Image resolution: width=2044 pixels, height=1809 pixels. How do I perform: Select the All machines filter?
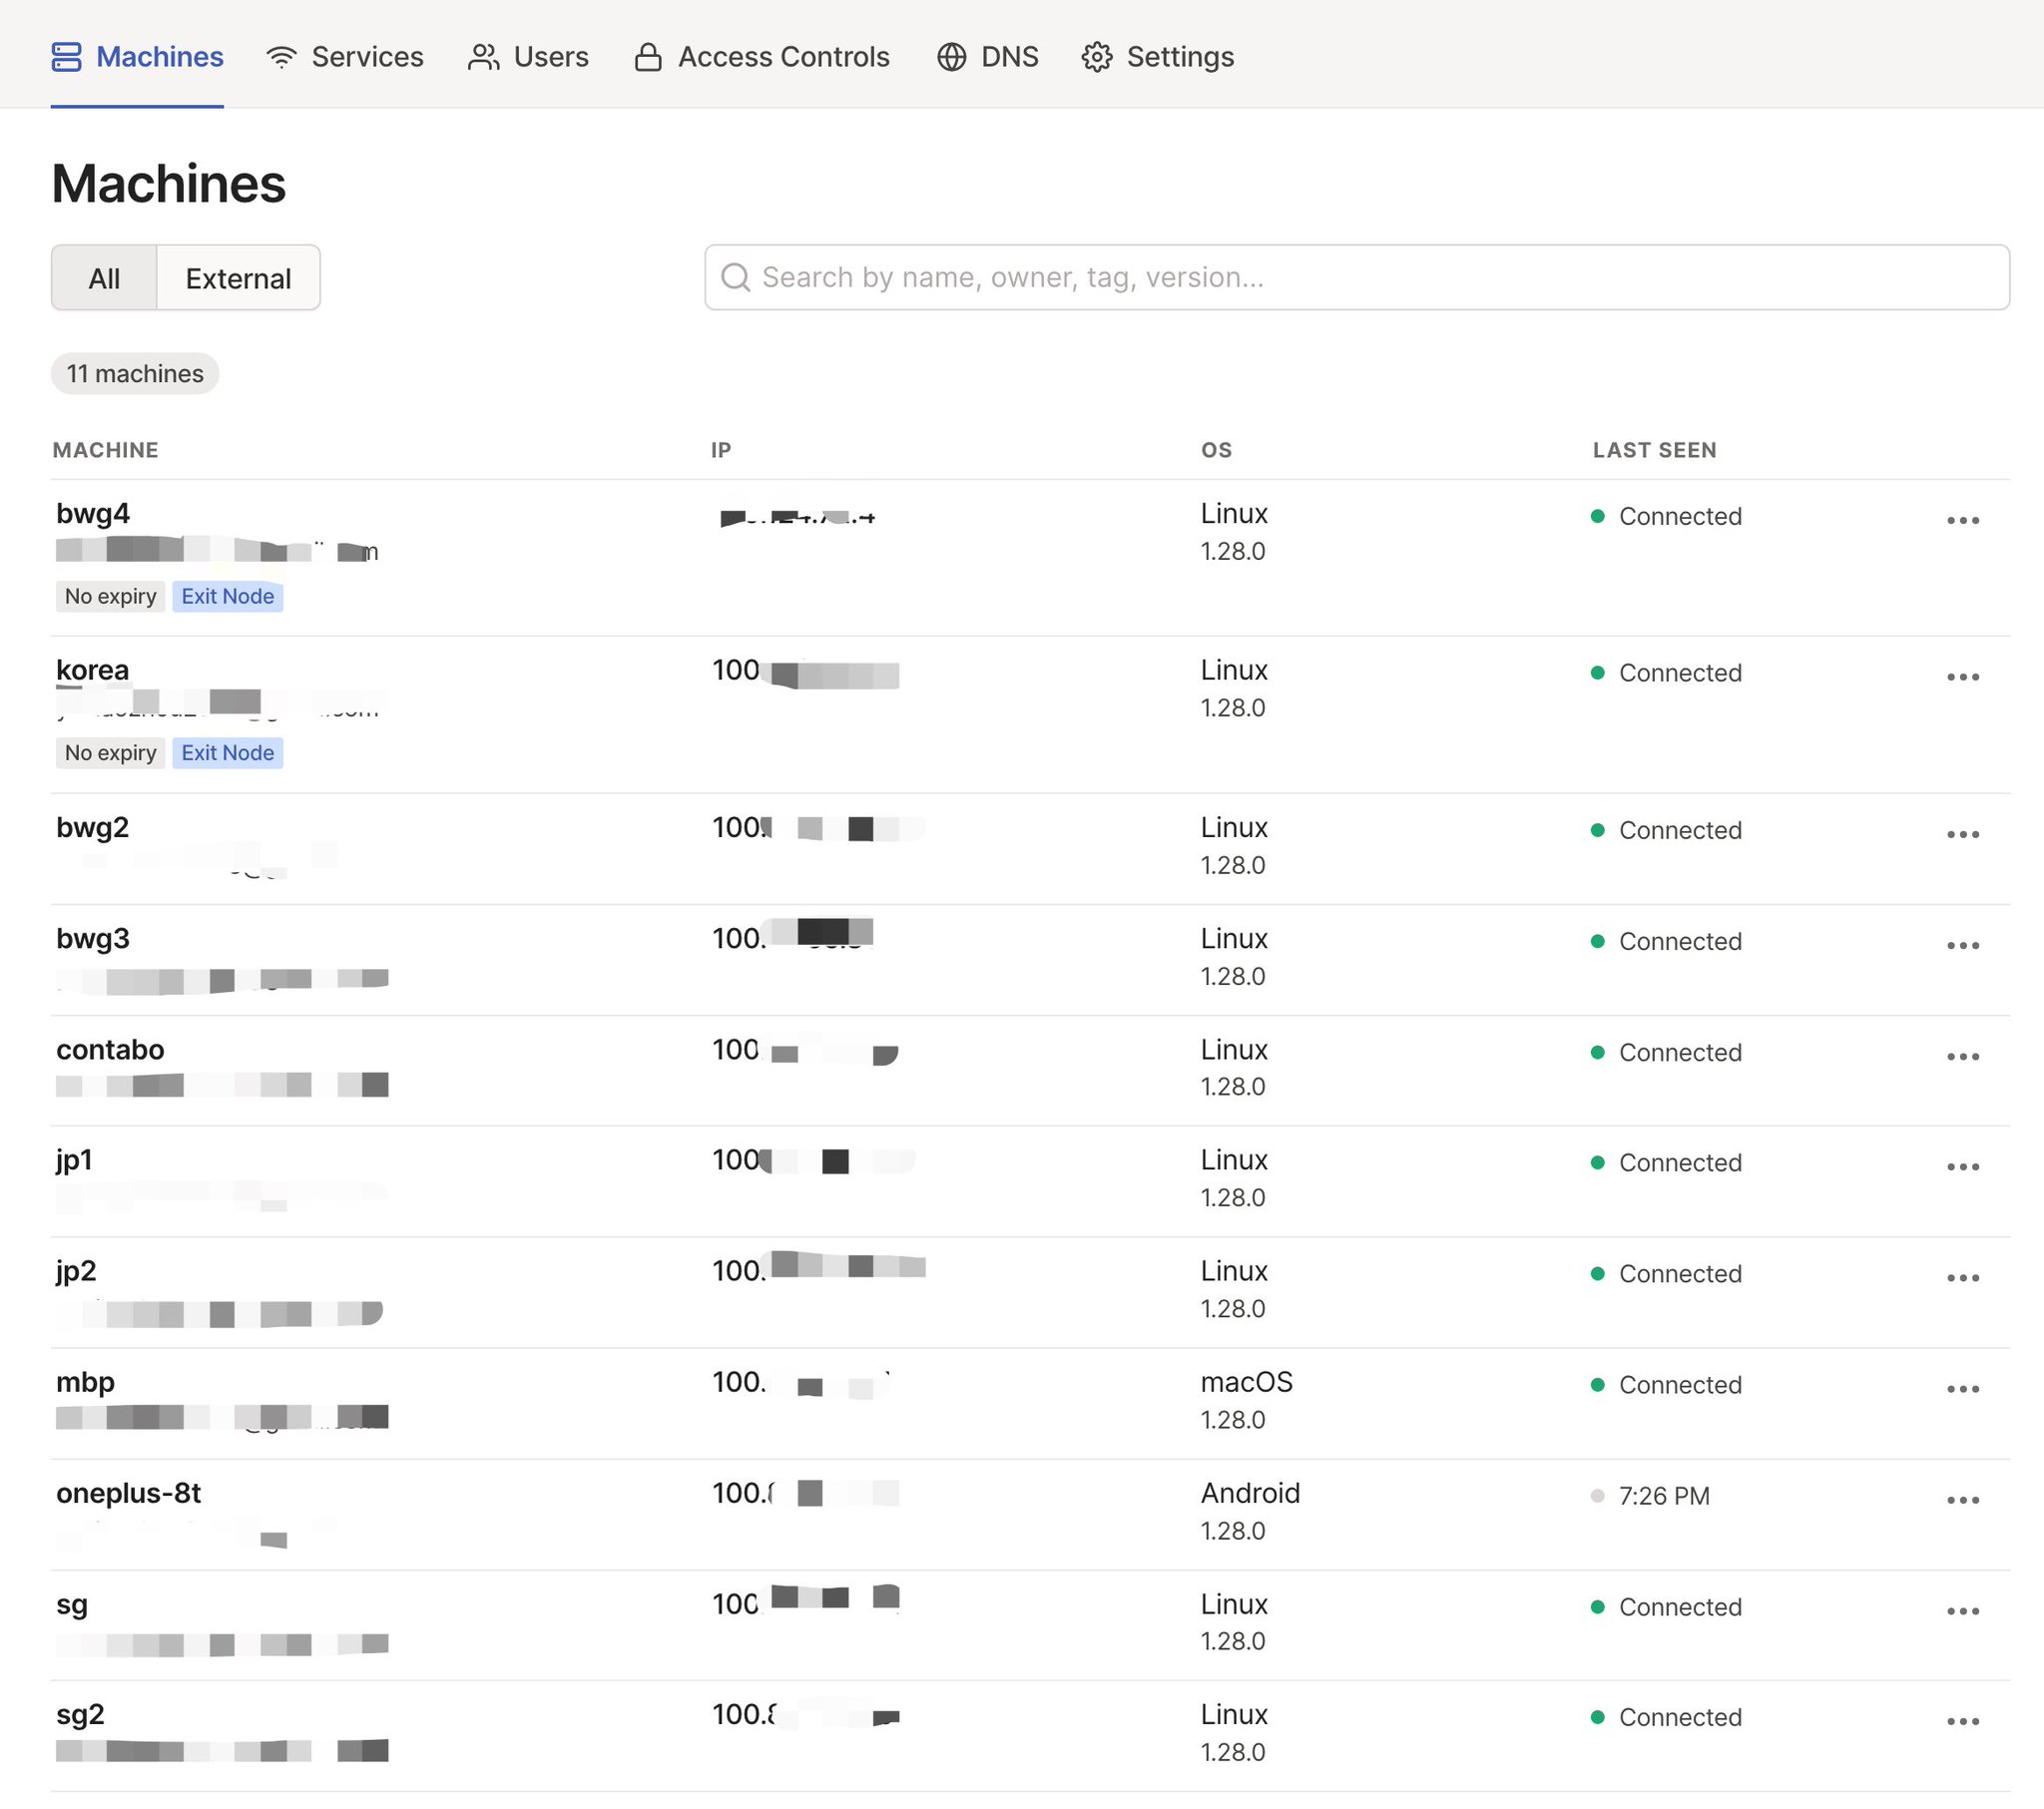pos(104,278)
